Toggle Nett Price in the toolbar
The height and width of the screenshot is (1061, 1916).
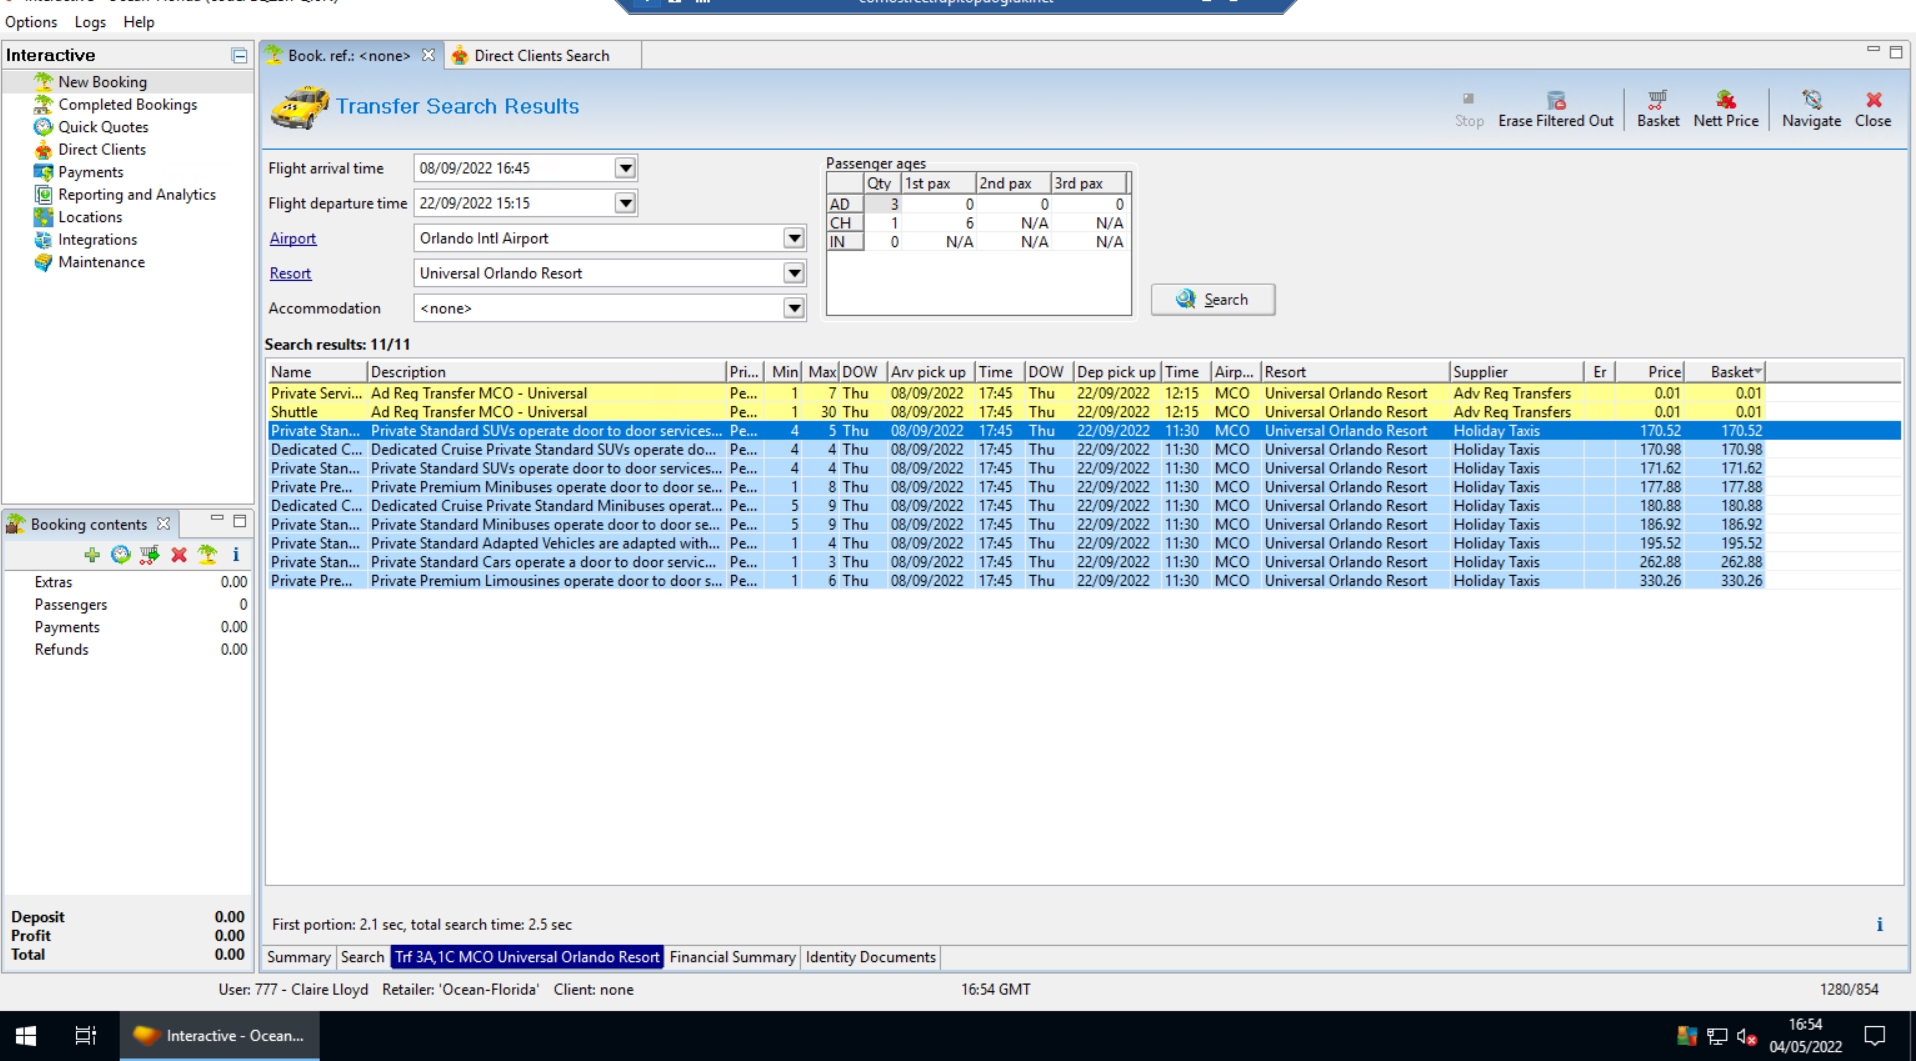[1726, 109]
